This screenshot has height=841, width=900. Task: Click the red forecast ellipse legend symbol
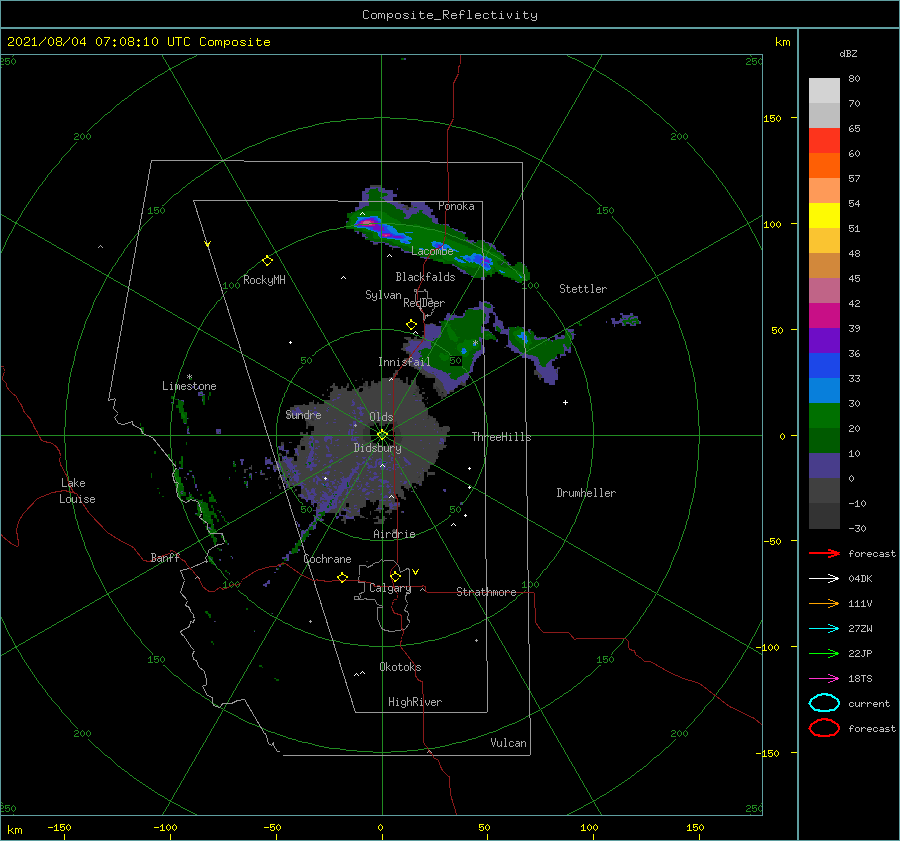[824, 728]
